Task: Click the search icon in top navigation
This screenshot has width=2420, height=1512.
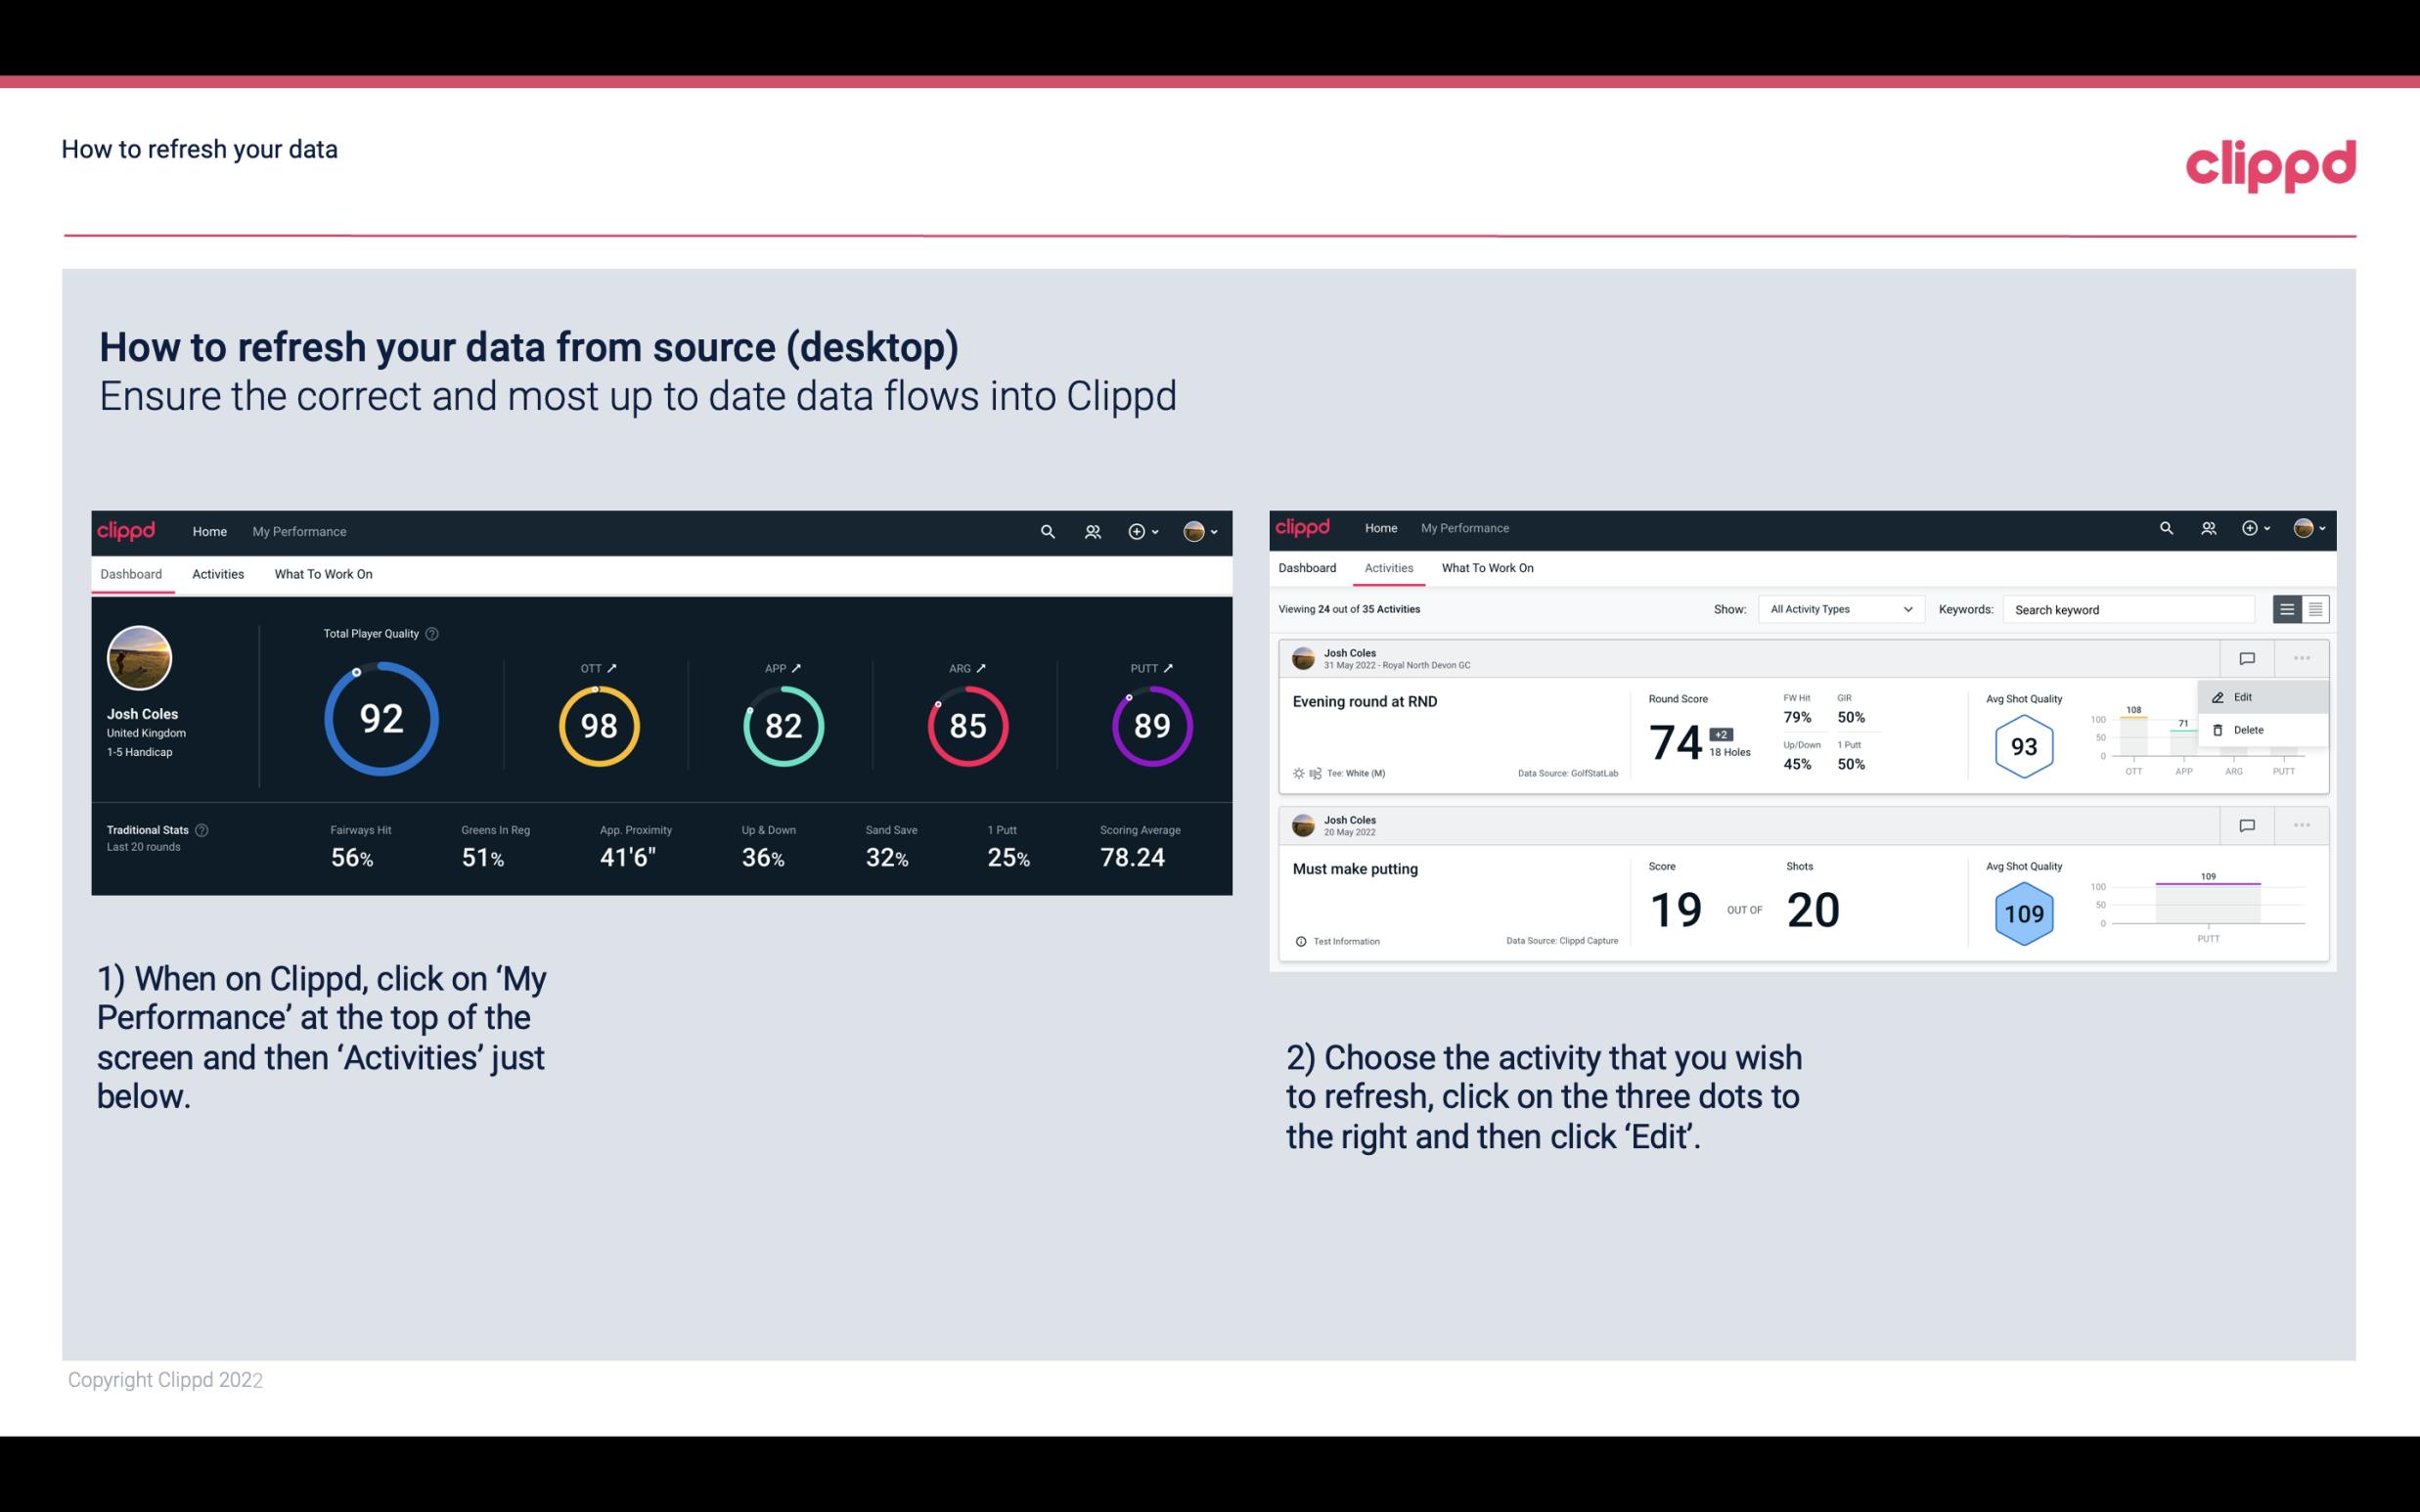Action: click(1046, 531)
